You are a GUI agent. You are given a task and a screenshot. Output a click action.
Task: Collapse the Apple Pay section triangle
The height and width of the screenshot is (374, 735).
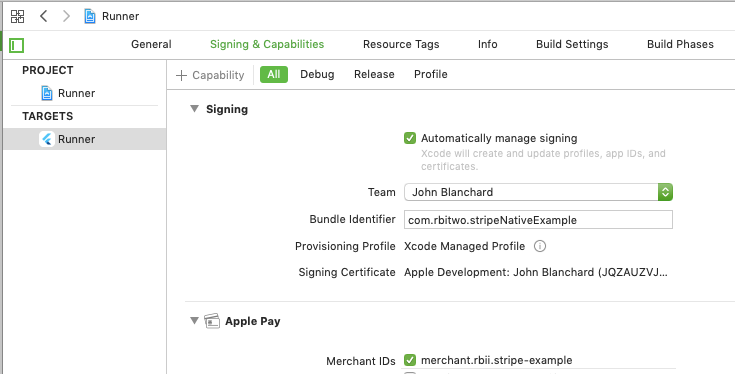click(x=194, y=321)
